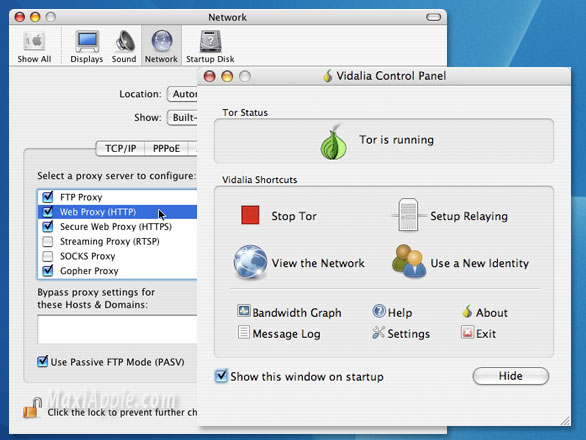Click the Exit red X icon
This screenshot has width=586, height=440.
[467, 332]
